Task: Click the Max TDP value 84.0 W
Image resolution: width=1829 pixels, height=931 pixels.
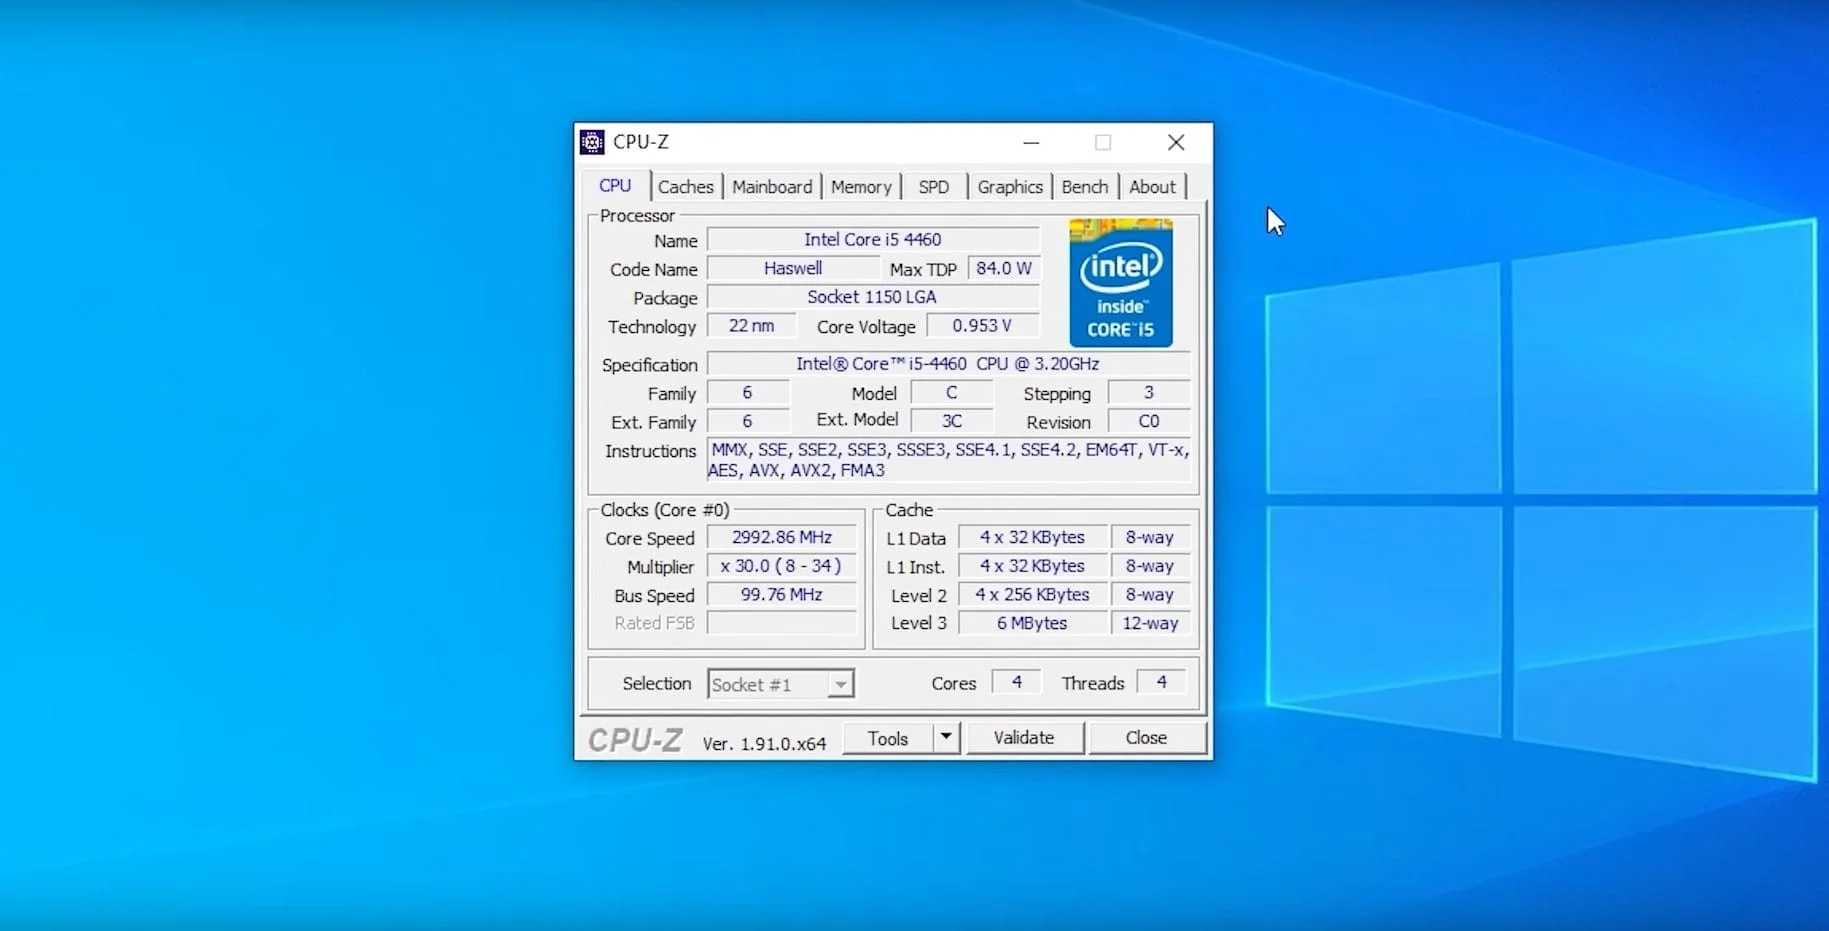Action: pyautogui.click(x=1004, y=268)
